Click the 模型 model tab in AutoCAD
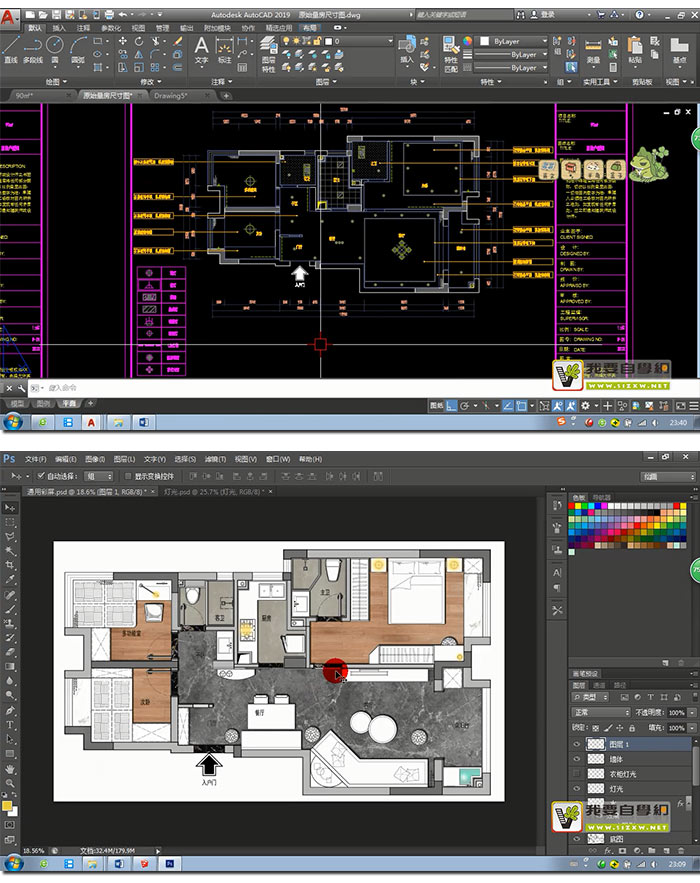The width and height of the screenshot is (700, 883). point(17,404)
